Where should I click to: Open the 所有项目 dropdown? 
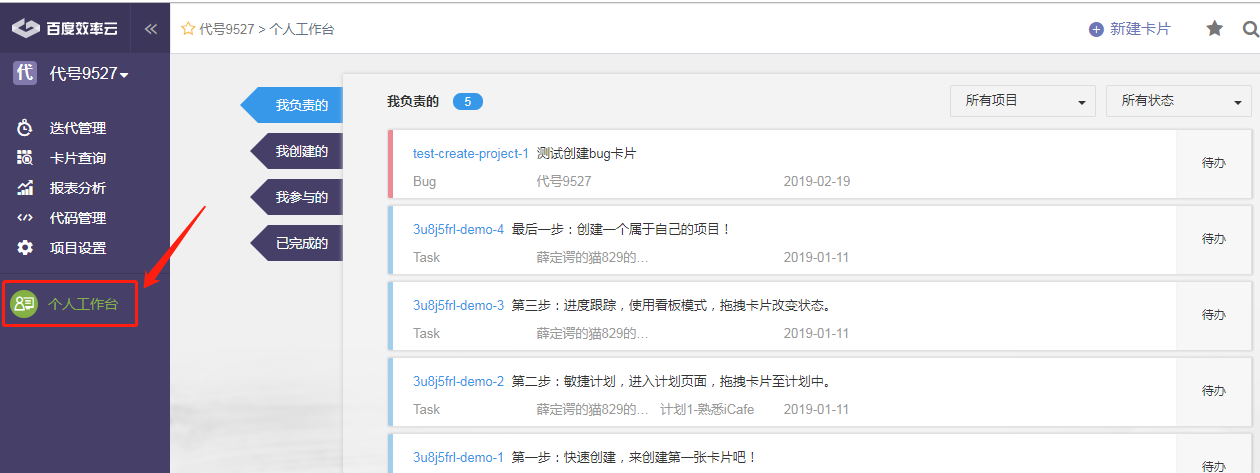click(1023, 101)
